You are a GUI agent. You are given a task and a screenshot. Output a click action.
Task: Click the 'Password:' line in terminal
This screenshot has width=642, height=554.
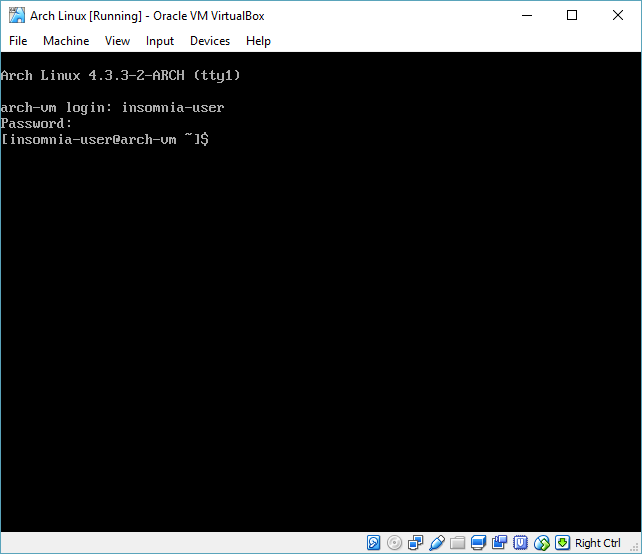pyautogui.click(x=36, y=123)
